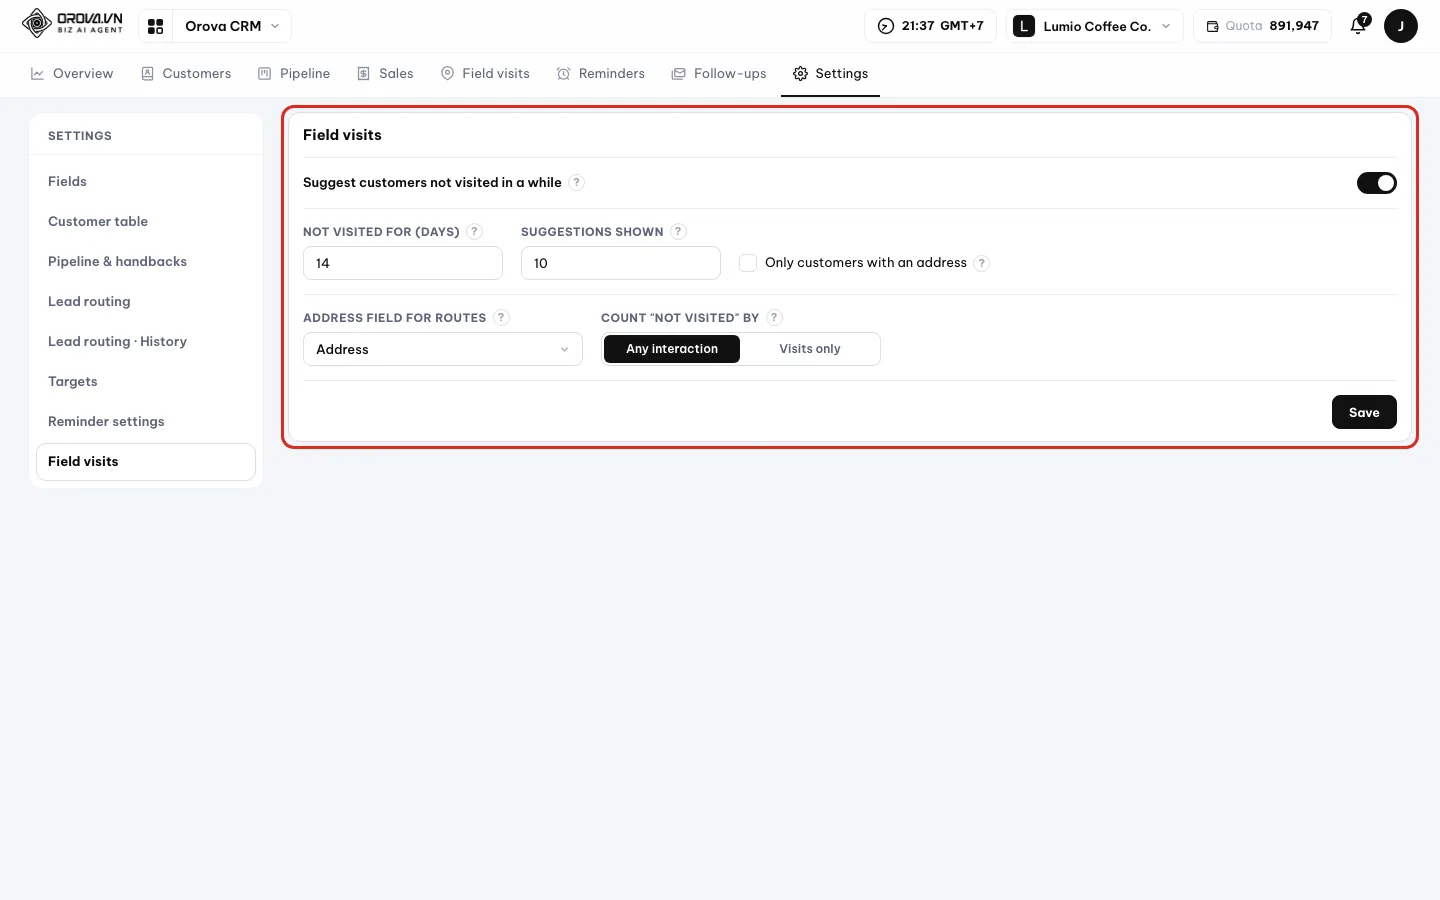This screenshot has width=1440, height=900.
Task: Open the Follow-ups tab
Action: click(719, 73)
